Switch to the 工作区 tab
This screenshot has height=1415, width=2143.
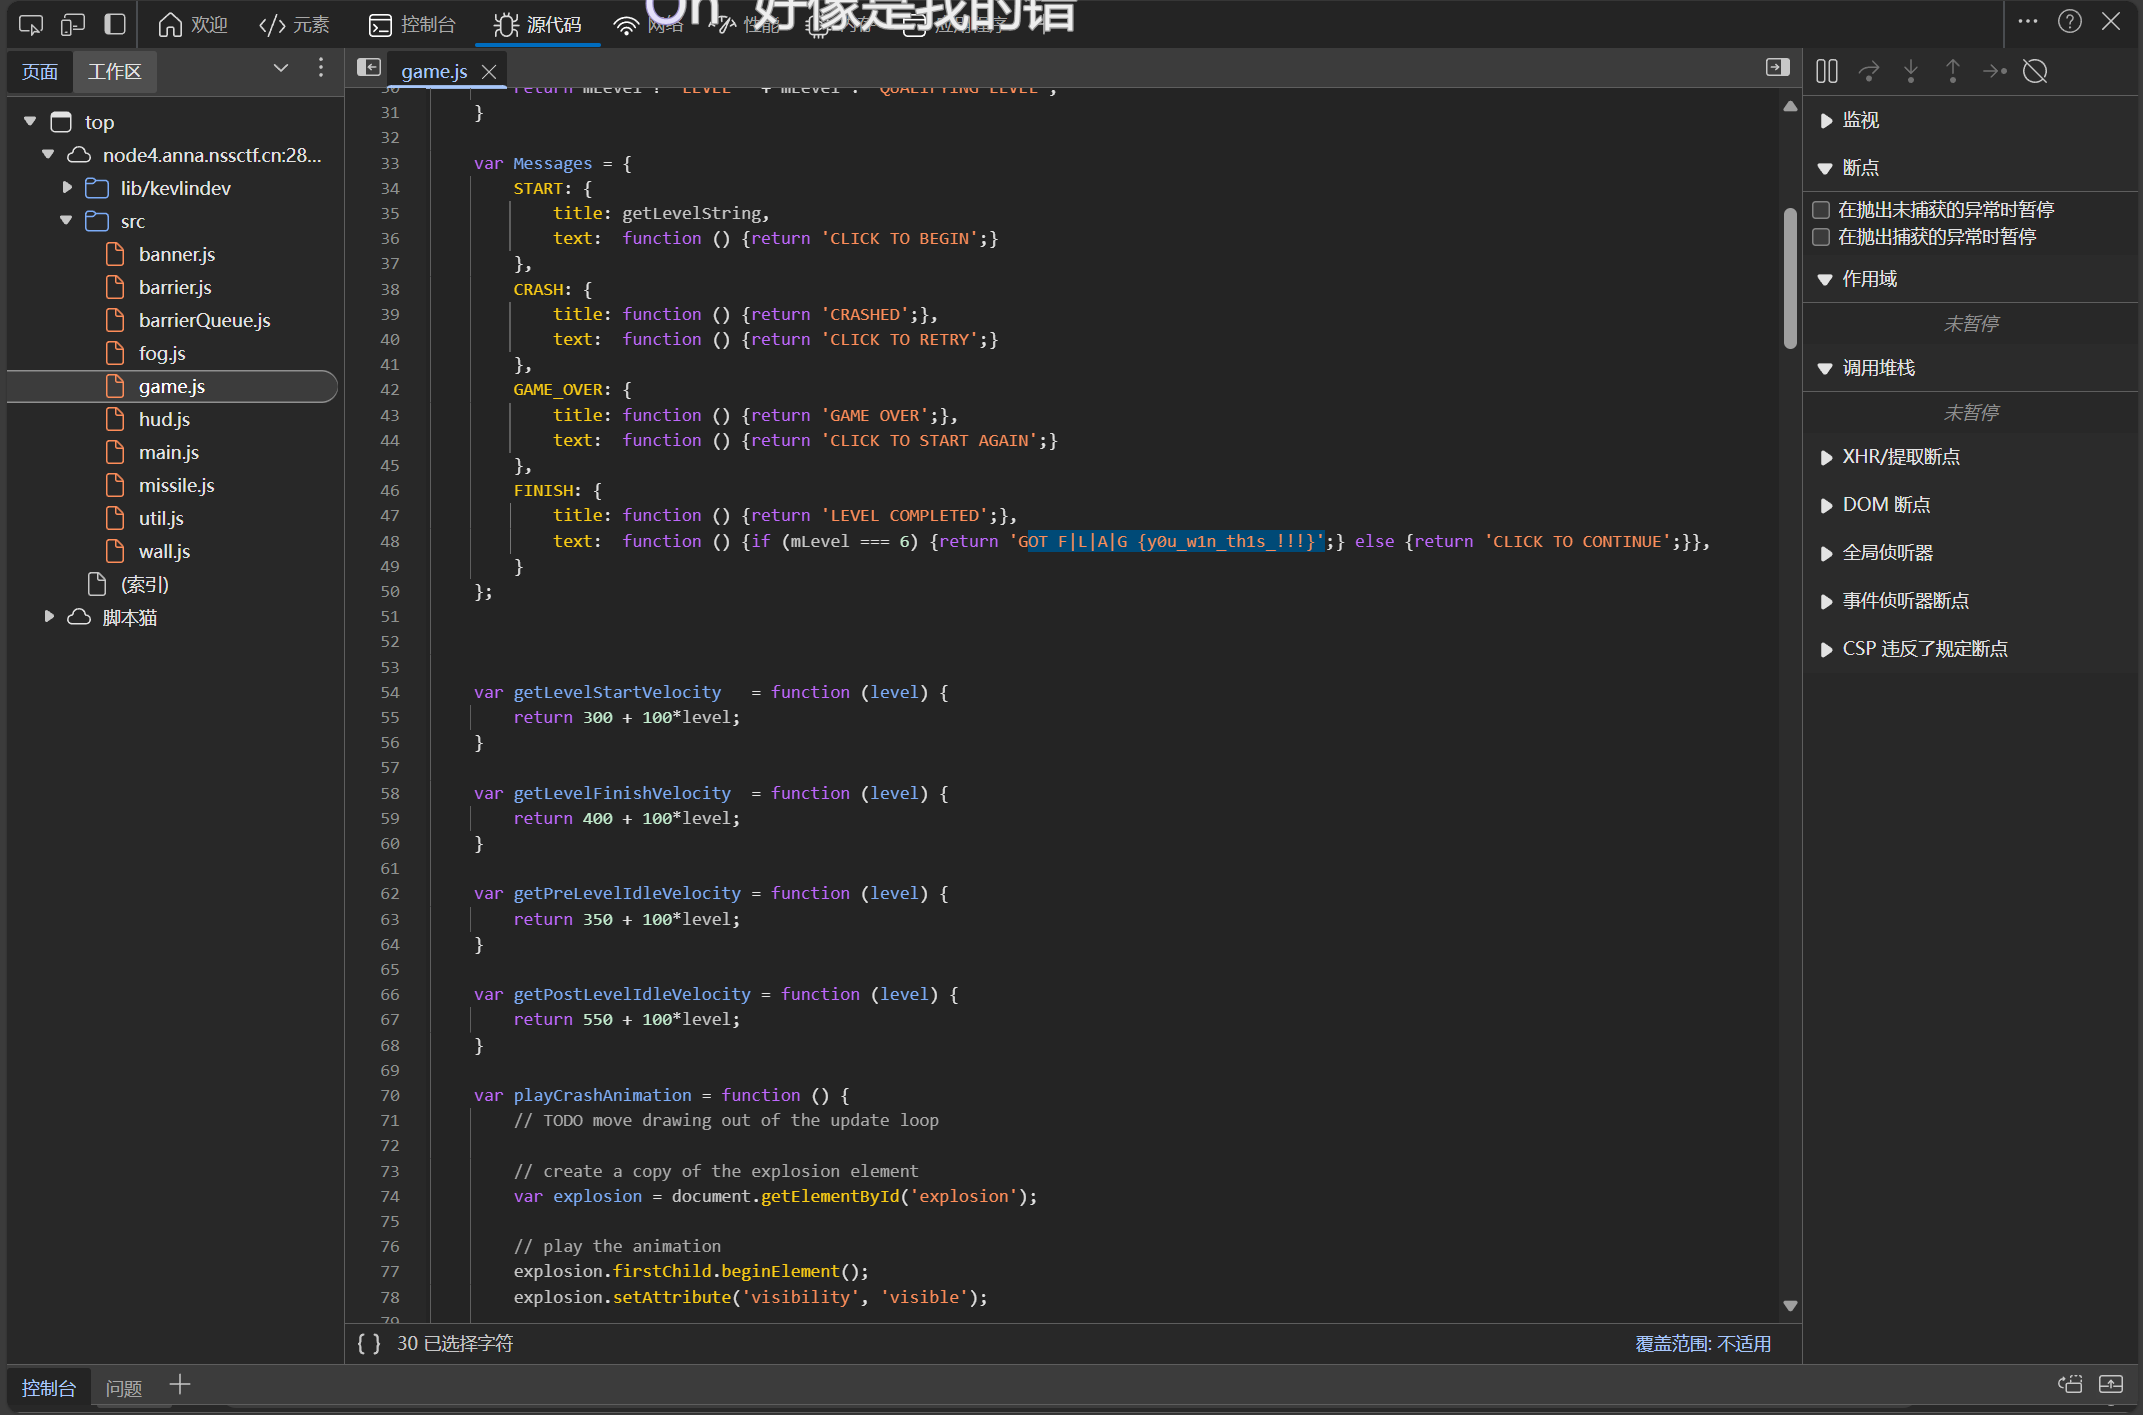click(114, 71)
